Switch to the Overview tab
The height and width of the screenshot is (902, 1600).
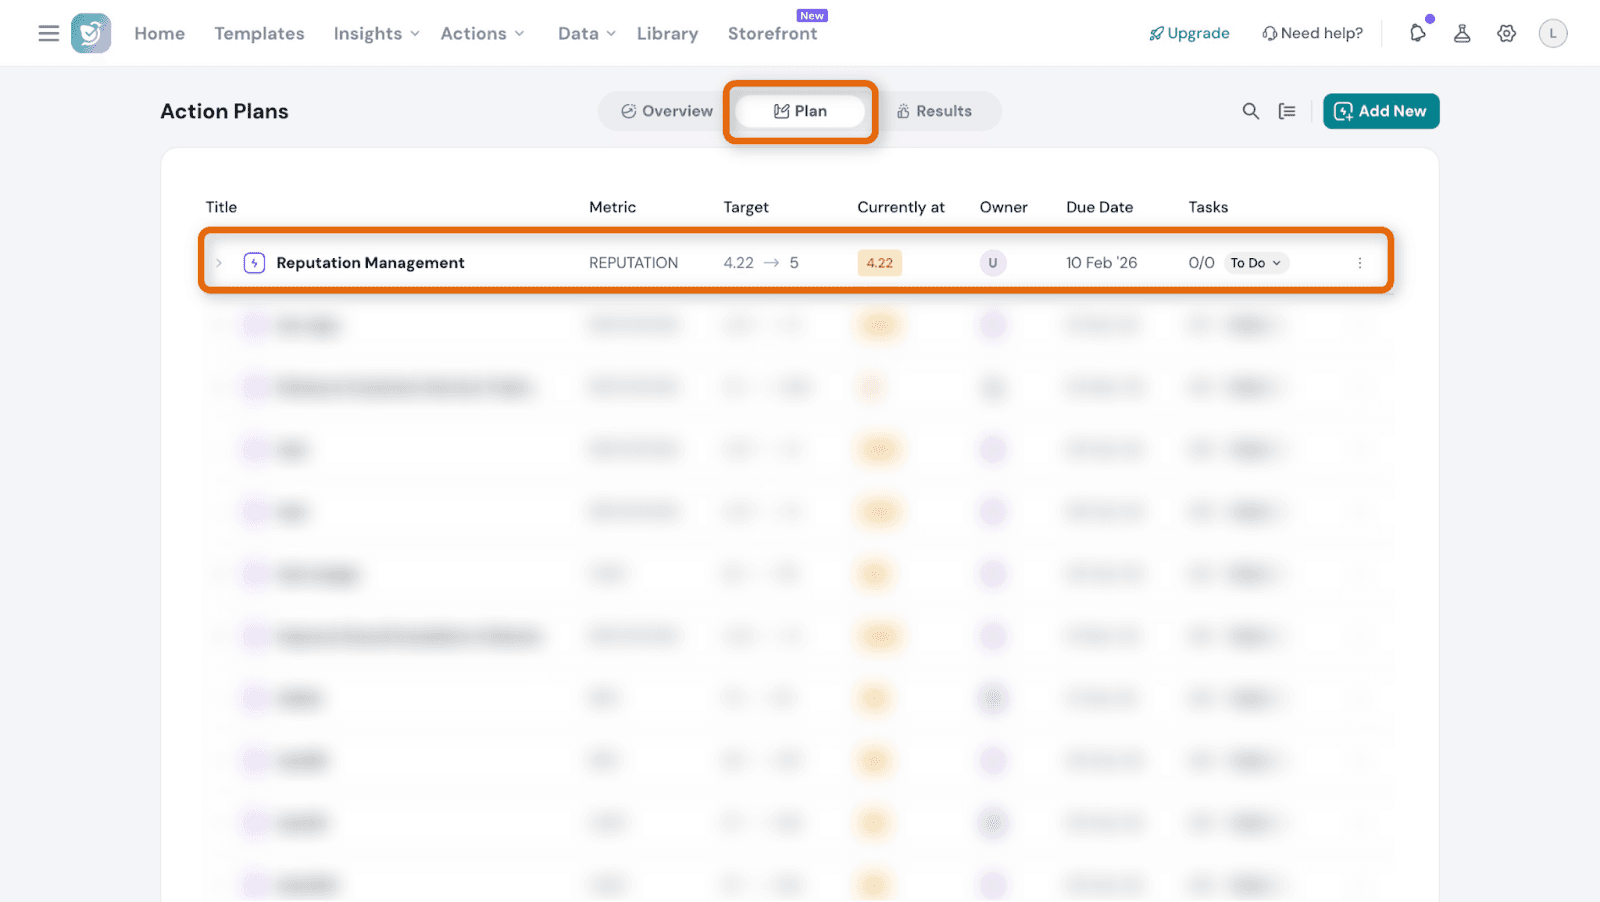(x=667, y=111)
